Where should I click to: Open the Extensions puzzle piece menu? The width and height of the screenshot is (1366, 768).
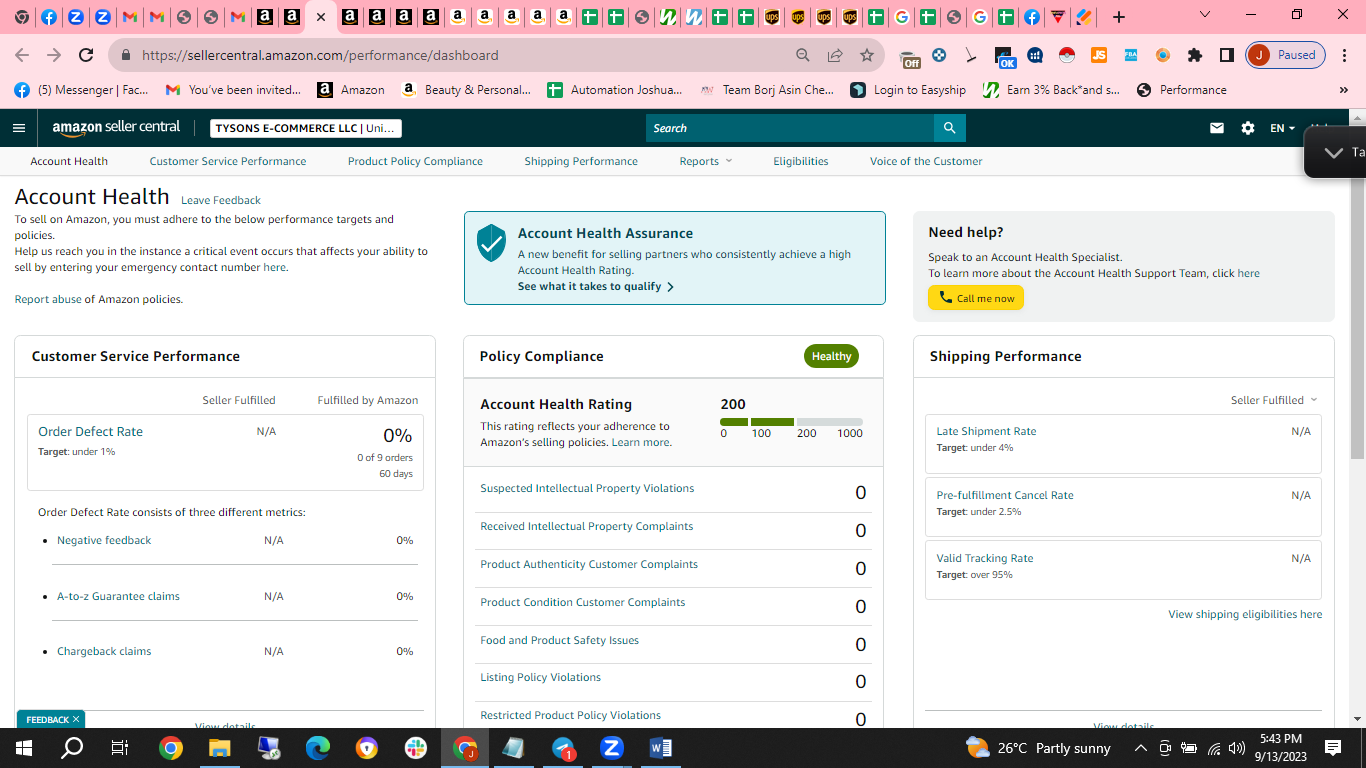pyautogui.click(x=1194, y=55)
